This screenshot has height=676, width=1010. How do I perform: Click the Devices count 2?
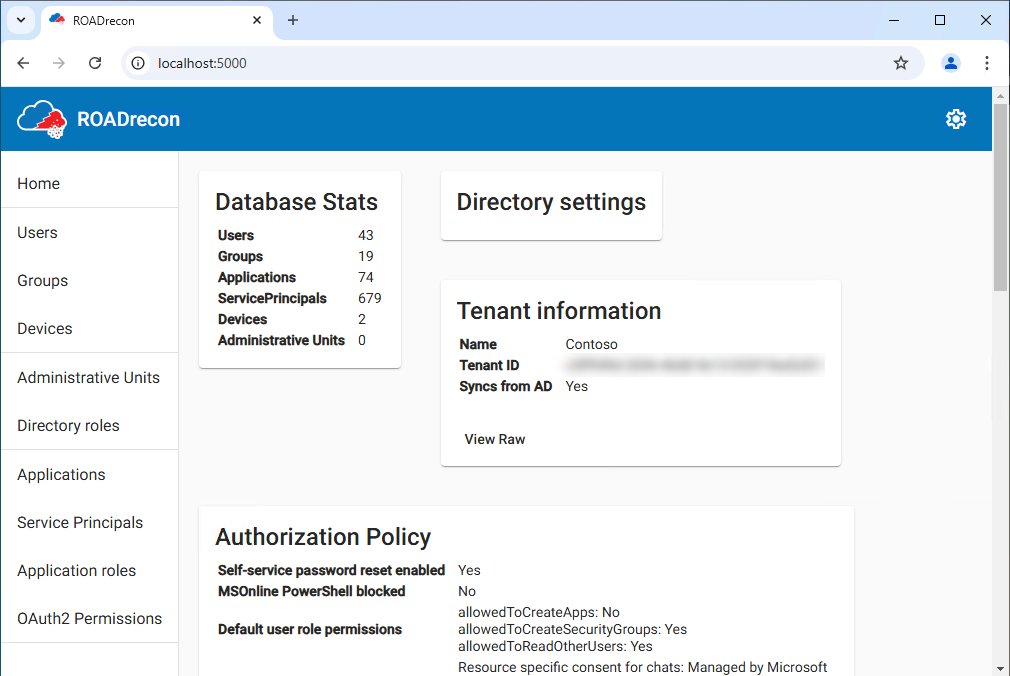[x=362, y=320]
